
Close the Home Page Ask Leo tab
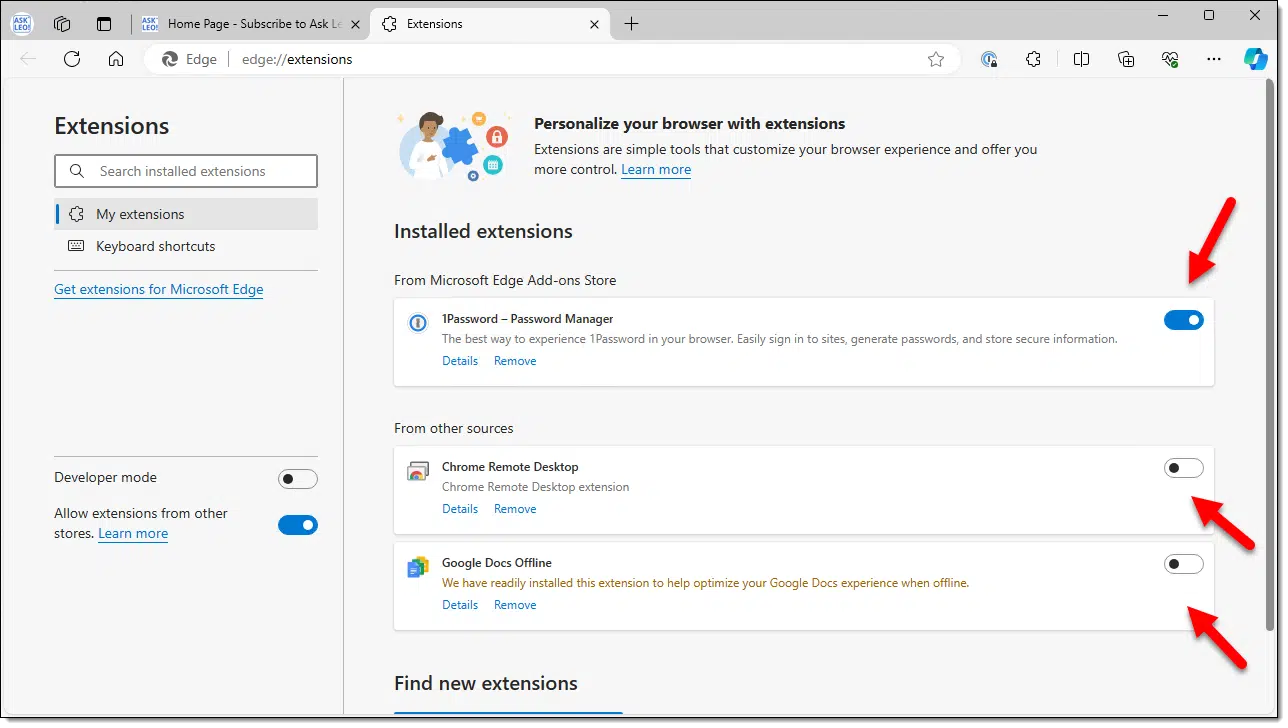pos(356,24)
